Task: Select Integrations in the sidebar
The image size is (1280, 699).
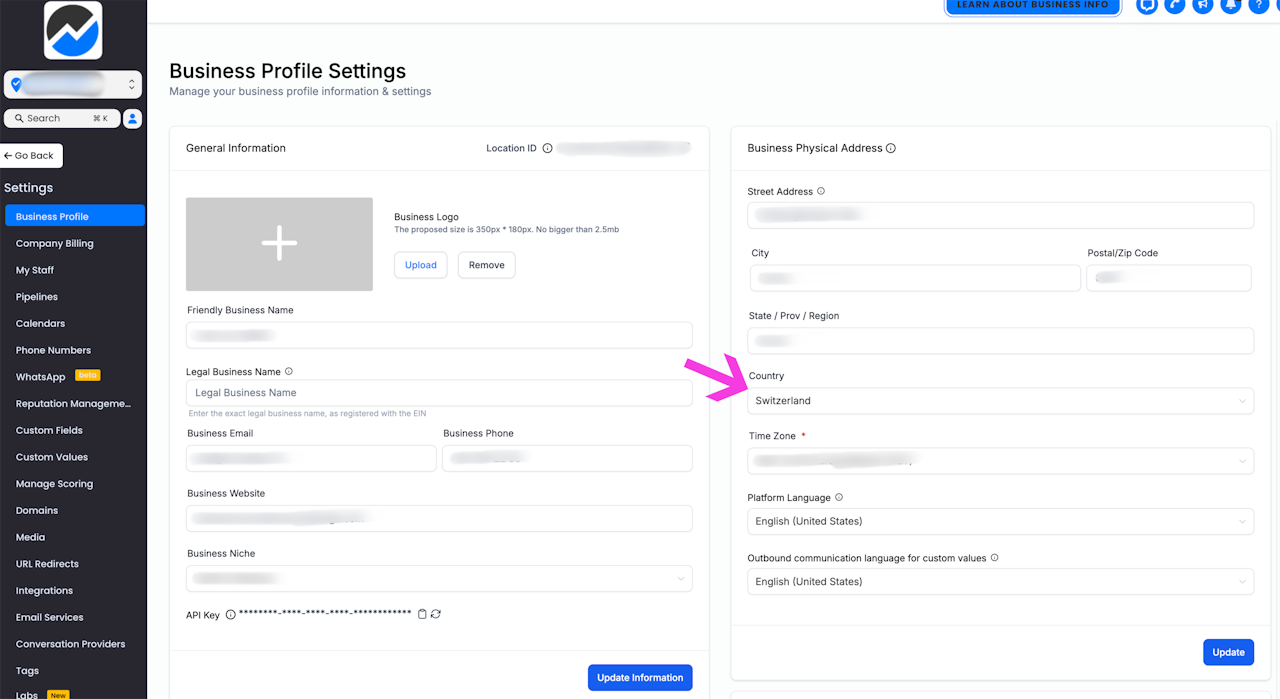Action: click(44, 590)
